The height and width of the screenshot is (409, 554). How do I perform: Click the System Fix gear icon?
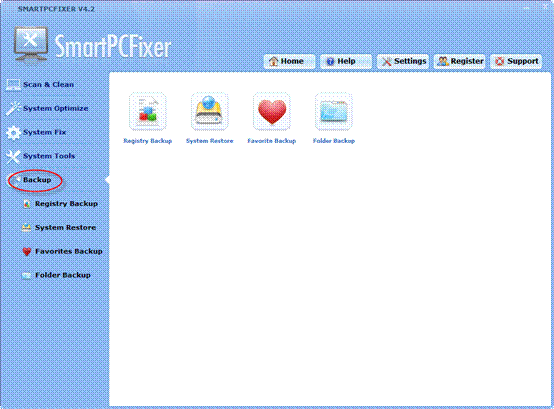(13, 132)
